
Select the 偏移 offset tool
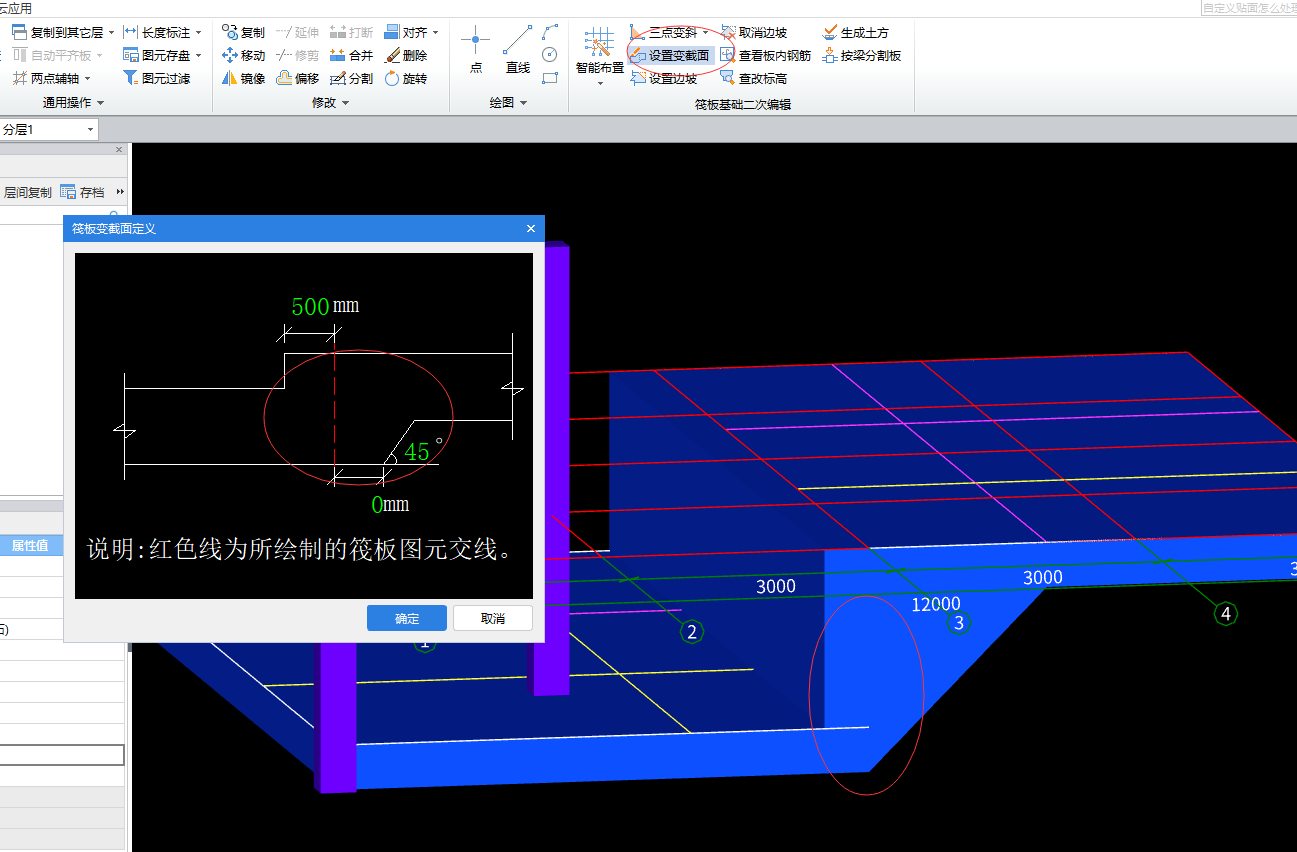click(297, 78)
